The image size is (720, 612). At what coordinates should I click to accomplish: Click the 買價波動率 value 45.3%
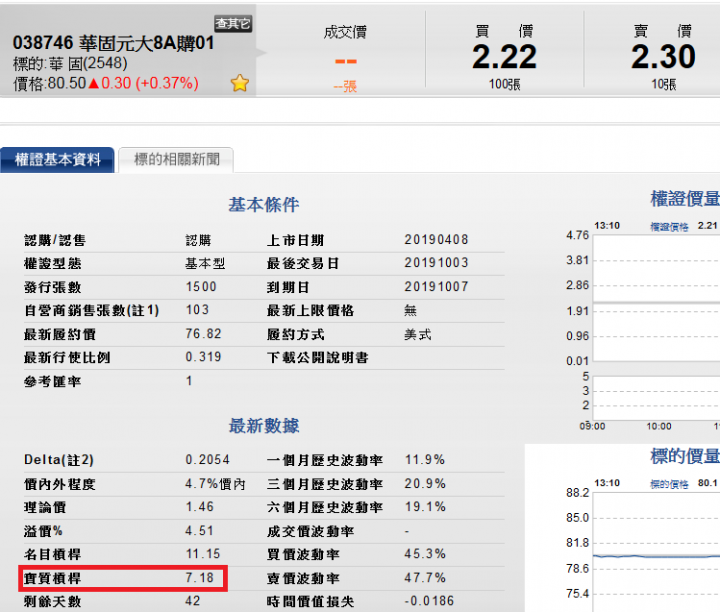click(x=425, y=554)
